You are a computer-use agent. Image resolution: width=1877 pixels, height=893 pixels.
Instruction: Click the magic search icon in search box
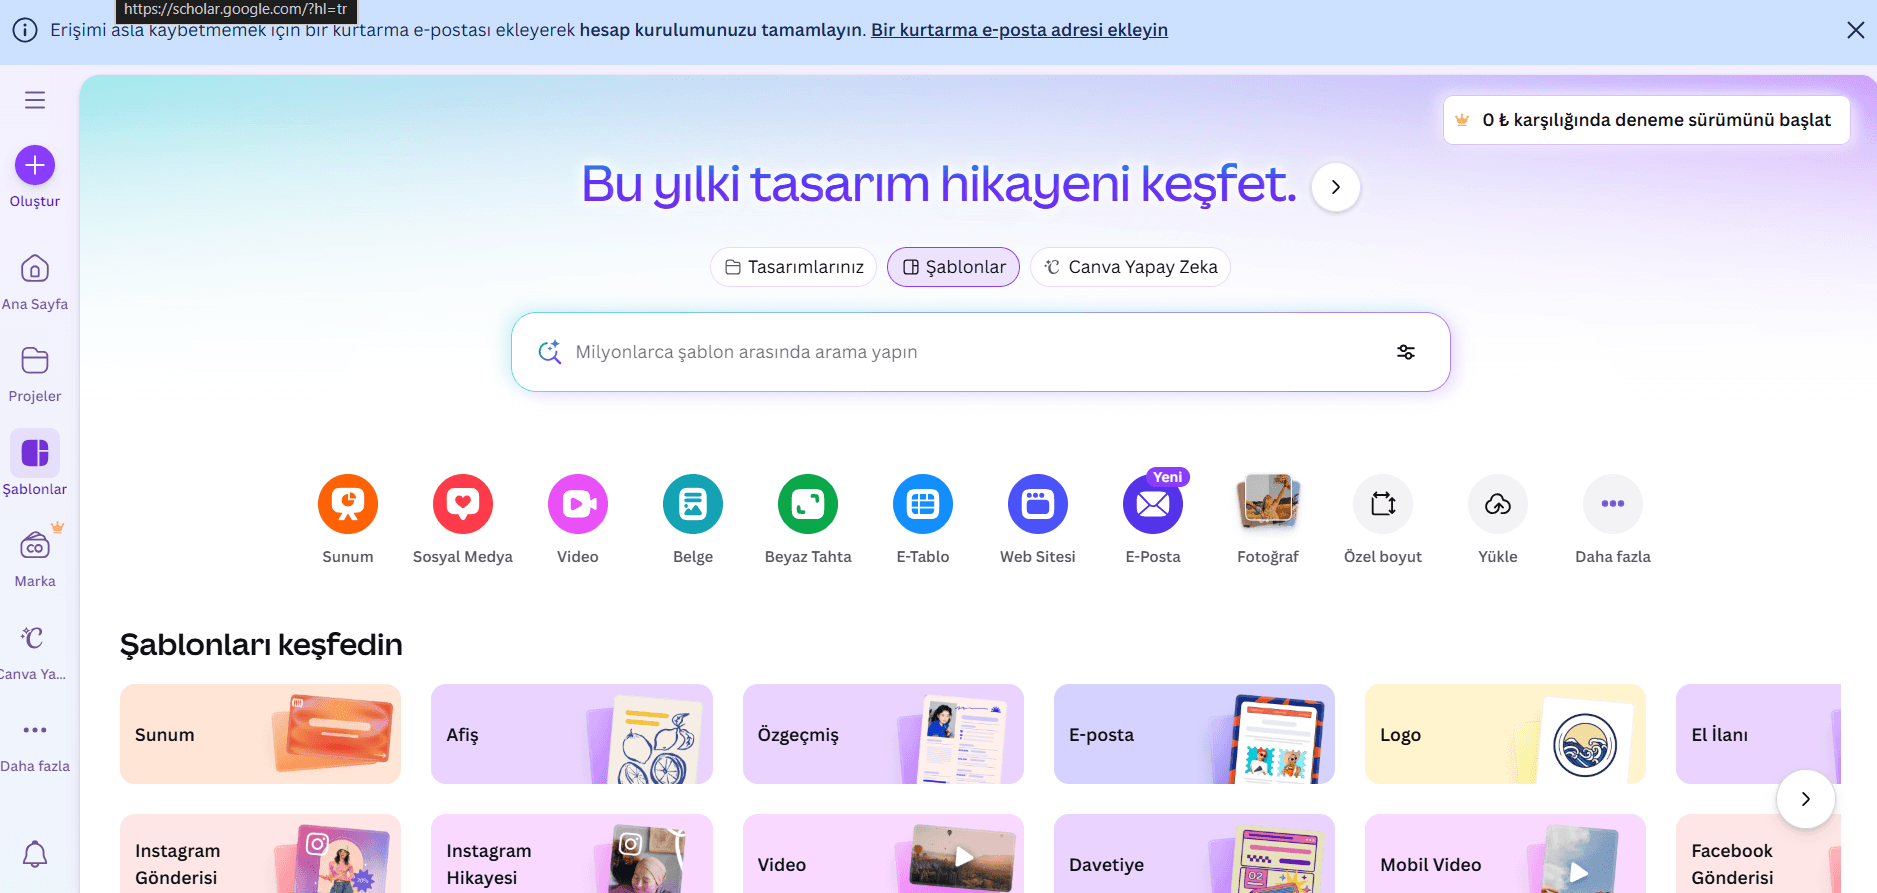click(x=549, y=352)
